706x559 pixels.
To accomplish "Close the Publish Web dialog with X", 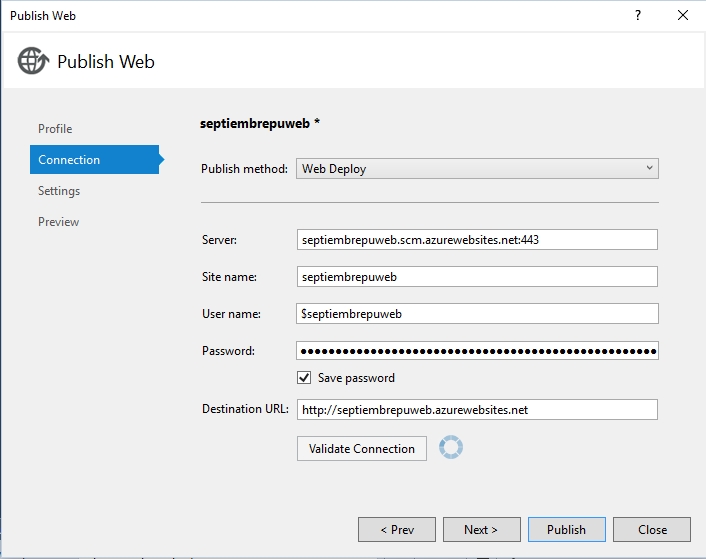I will pos(683,16).
